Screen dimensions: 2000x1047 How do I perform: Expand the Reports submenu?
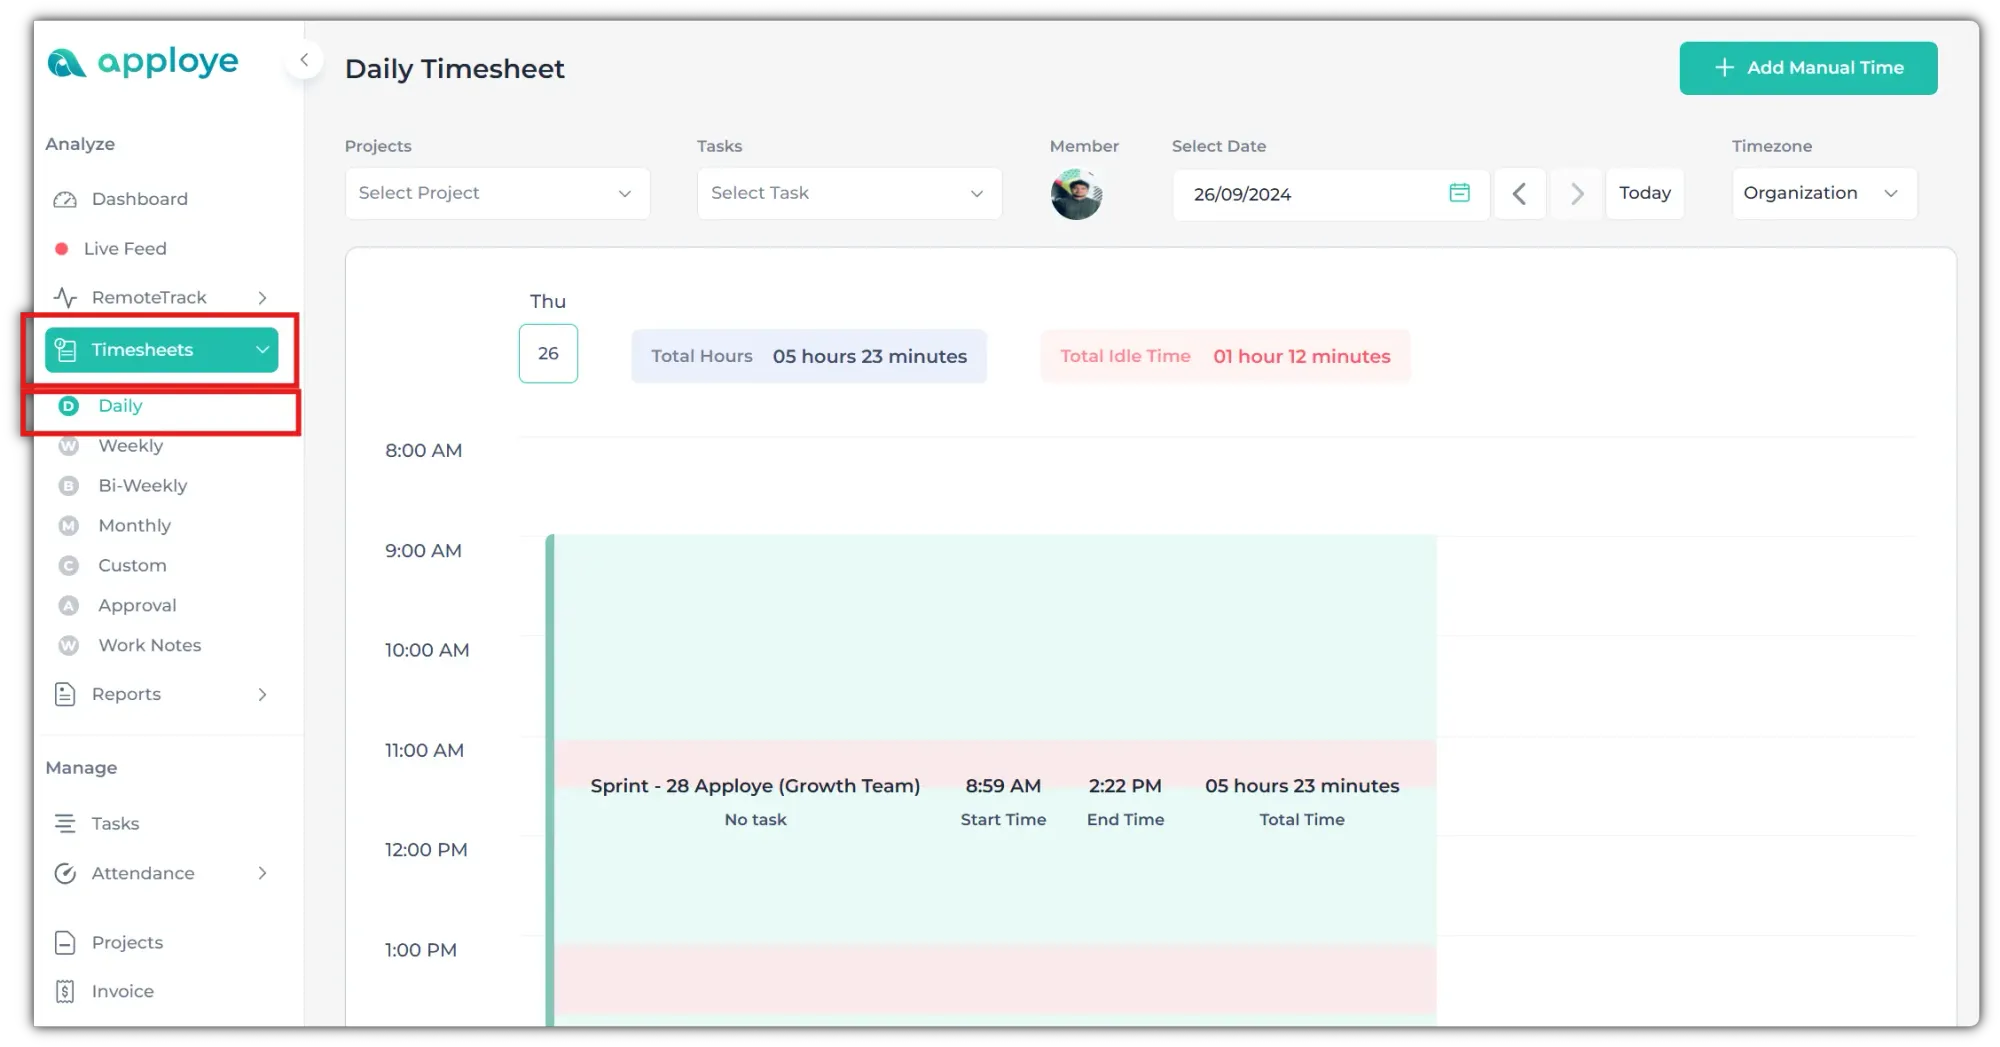[262, 695]
